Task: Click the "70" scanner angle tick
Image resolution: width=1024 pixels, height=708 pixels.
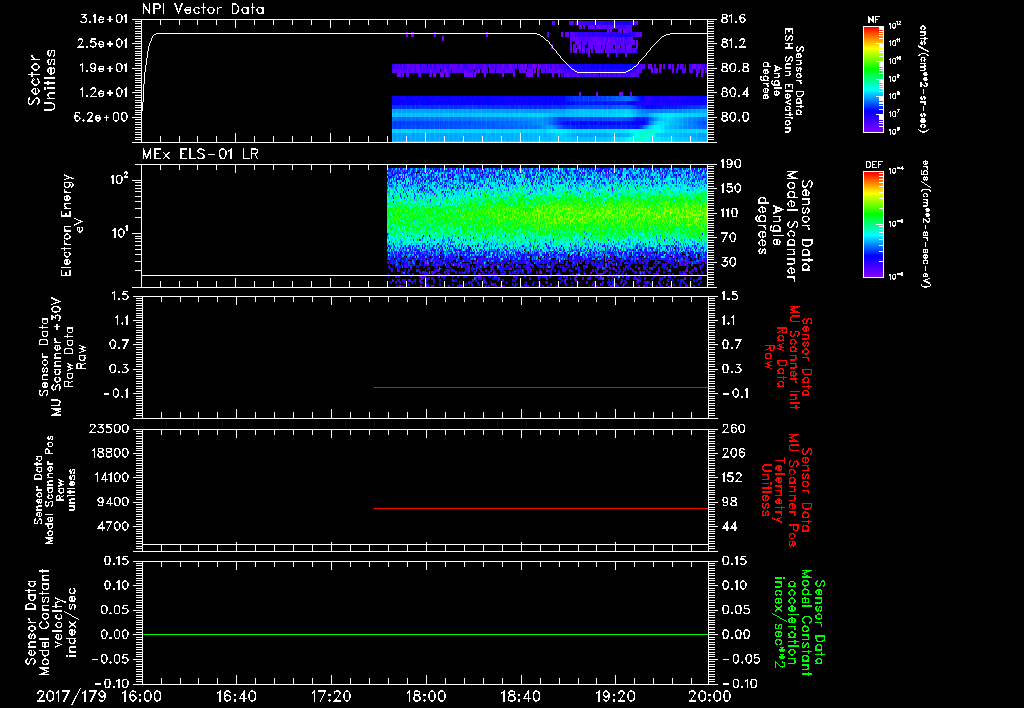Action: pyautogui.click(x=729, y=238)
